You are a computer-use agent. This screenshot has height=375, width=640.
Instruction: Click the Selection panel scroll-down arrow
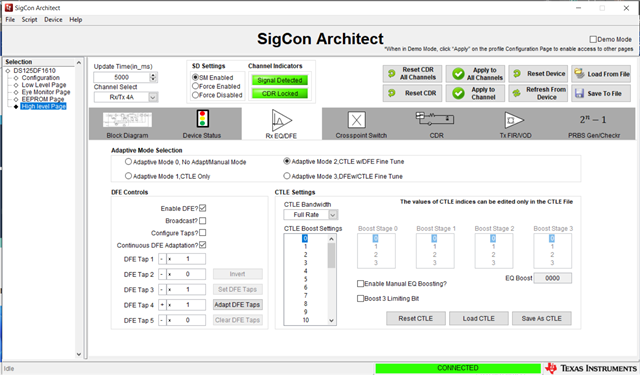tap(79, 354)
